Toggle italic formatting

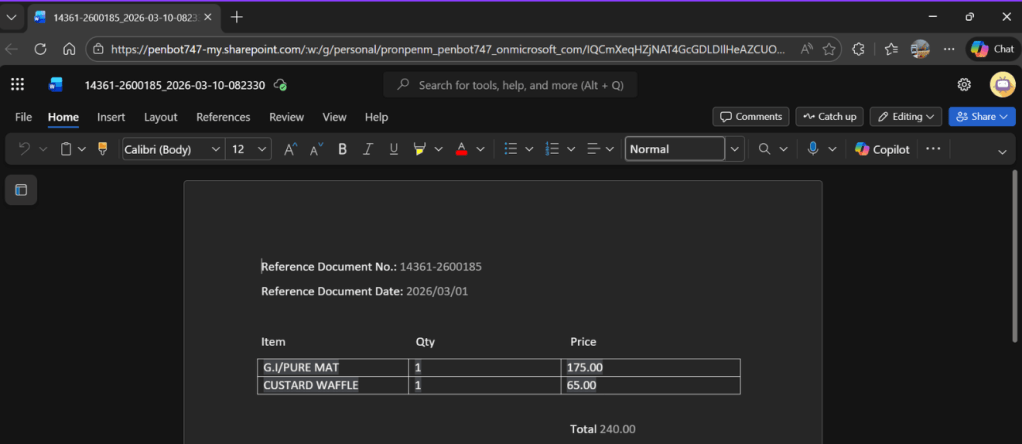[368, 149]
